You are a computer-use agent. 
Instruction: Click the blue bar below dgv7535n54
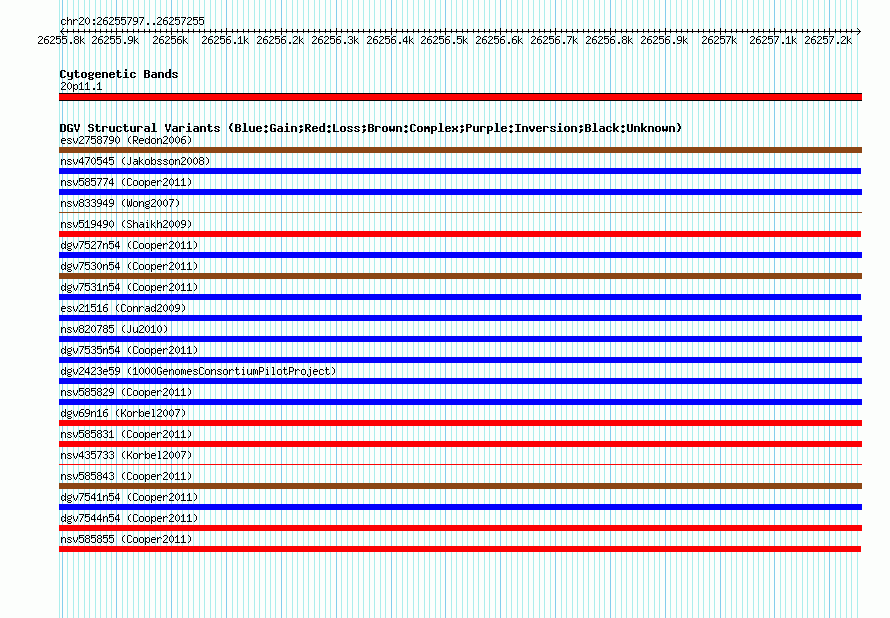click(460, 360)
